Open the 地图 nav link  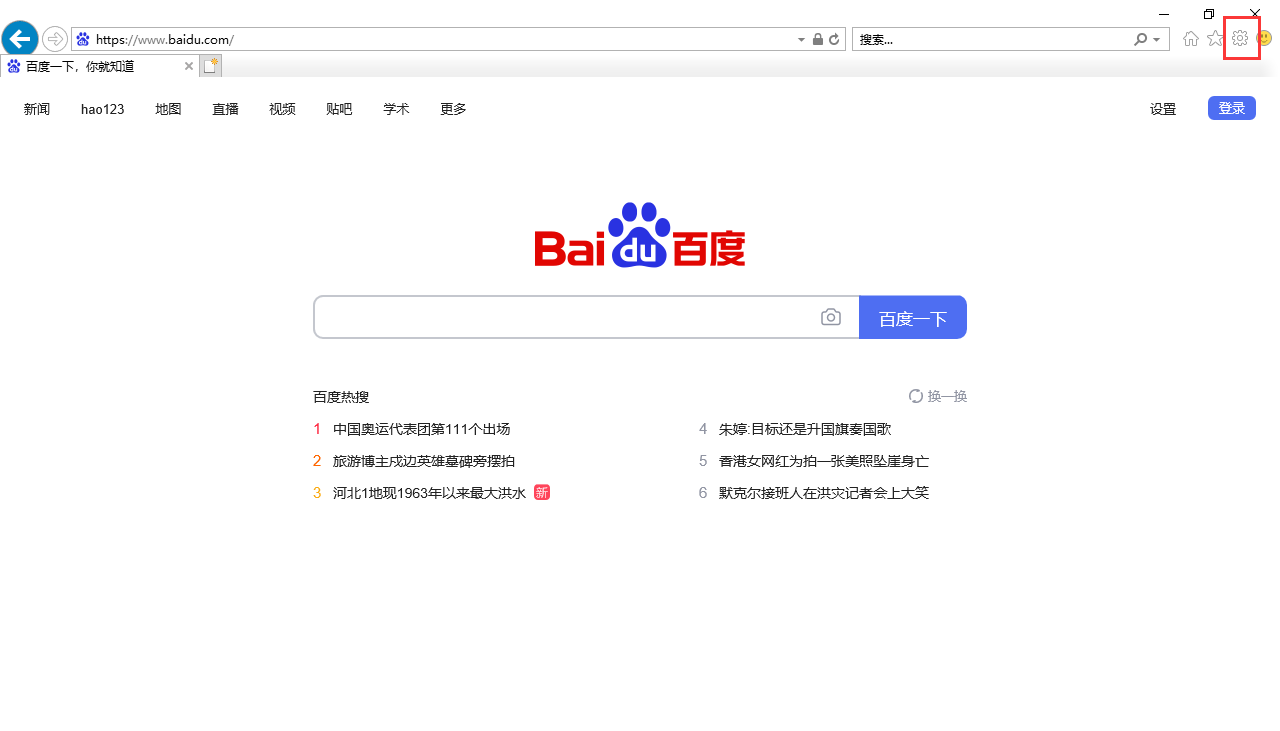(x=169, y=109)
